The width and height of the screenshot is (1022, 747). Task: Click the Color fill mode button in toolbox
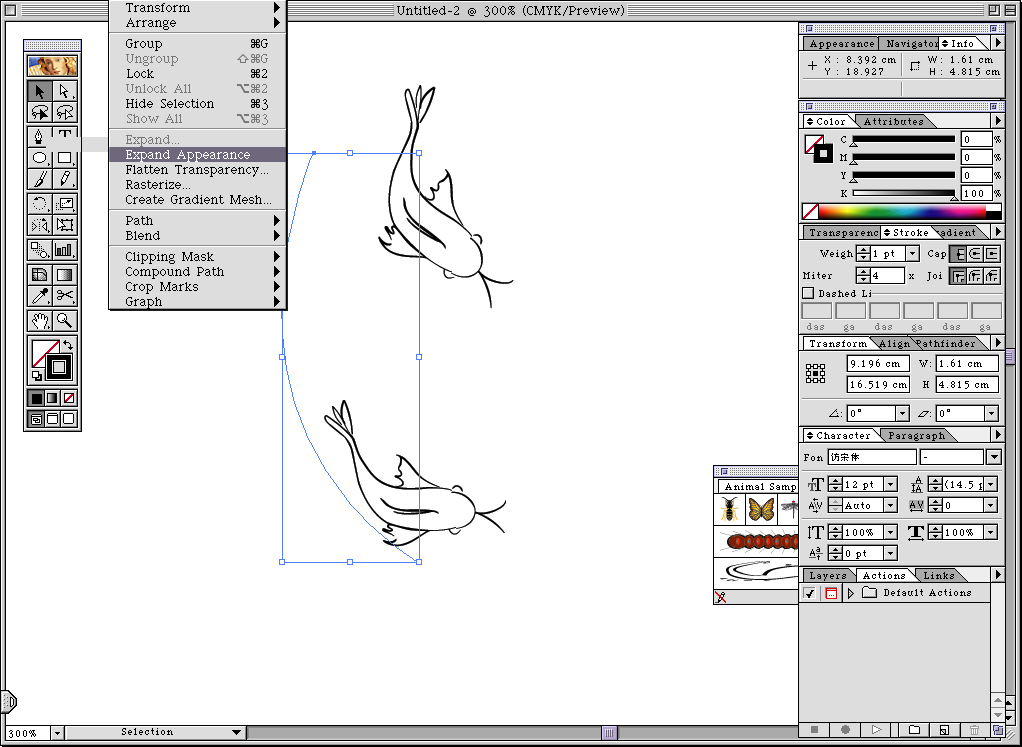[36, 398]
